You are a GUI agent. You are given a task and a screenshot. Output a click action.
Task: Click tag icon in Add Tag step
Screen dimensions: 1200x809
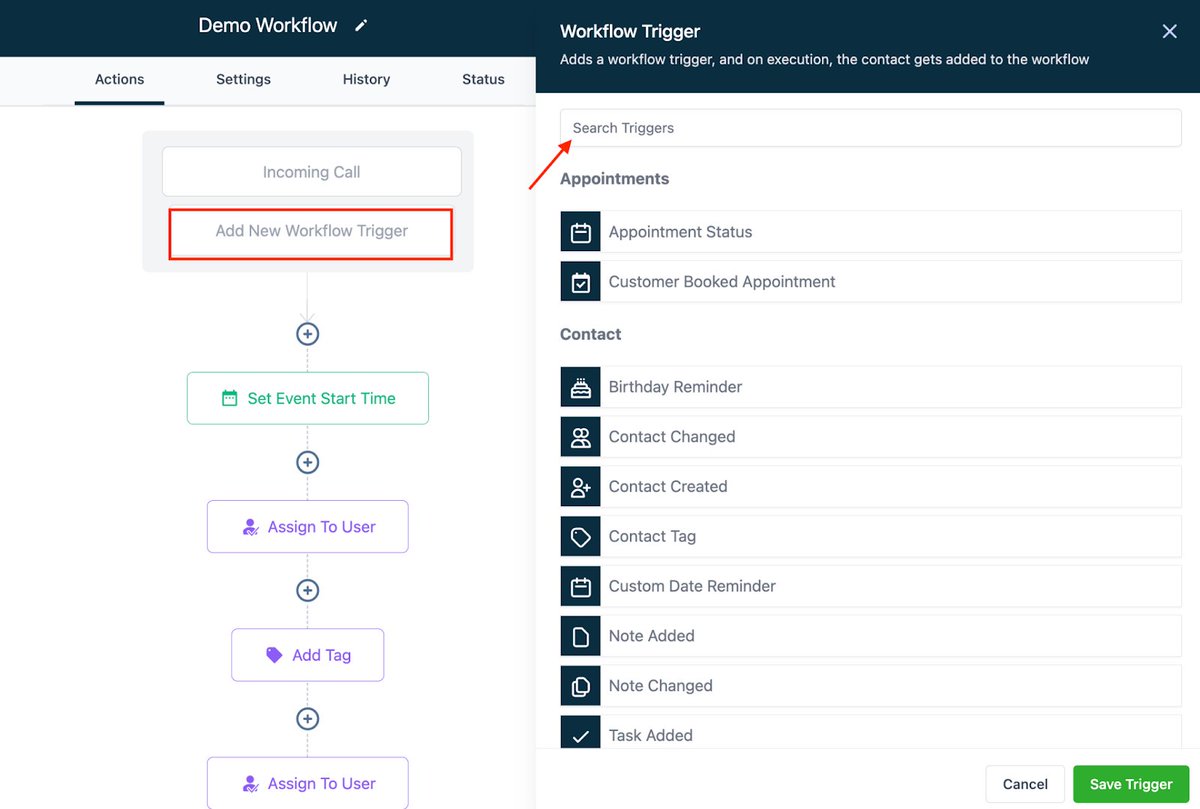click(274, 655)
